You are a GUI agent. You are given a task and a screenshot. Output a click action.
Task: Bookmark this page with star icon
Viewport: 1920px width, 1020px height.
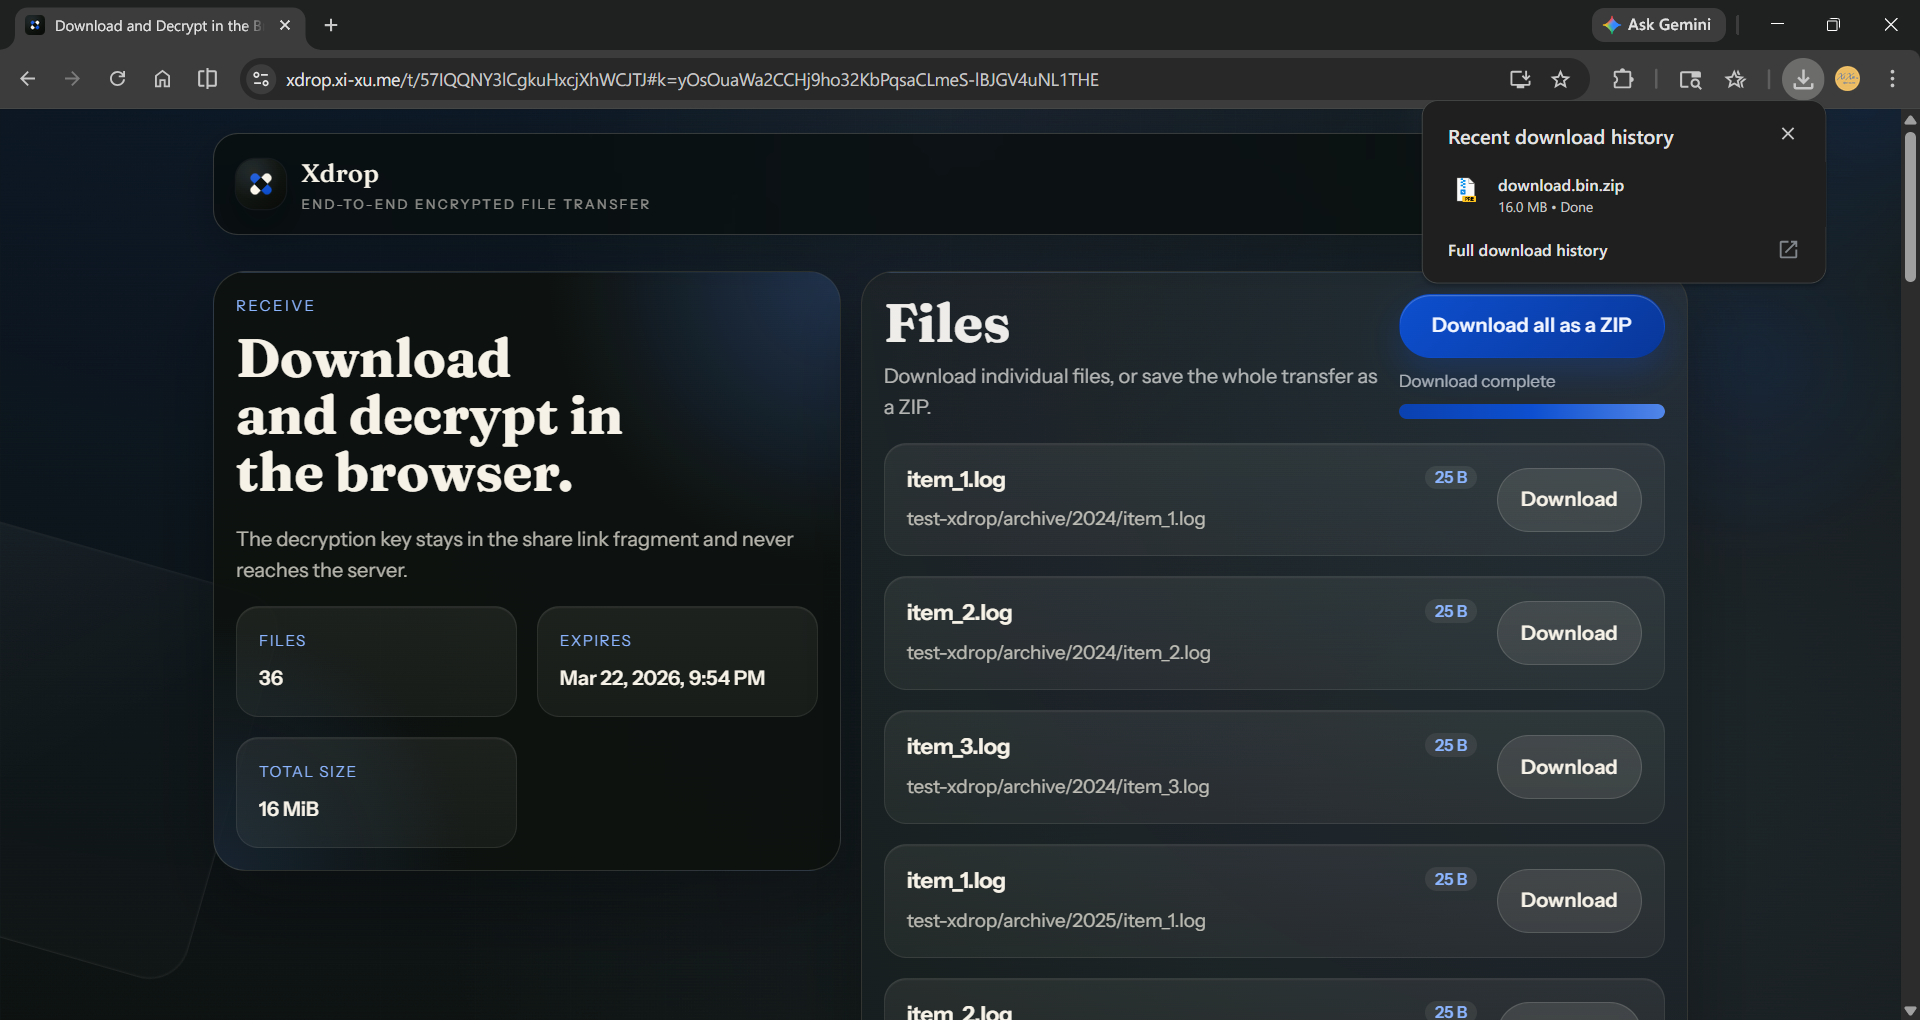coord(1561,79)
